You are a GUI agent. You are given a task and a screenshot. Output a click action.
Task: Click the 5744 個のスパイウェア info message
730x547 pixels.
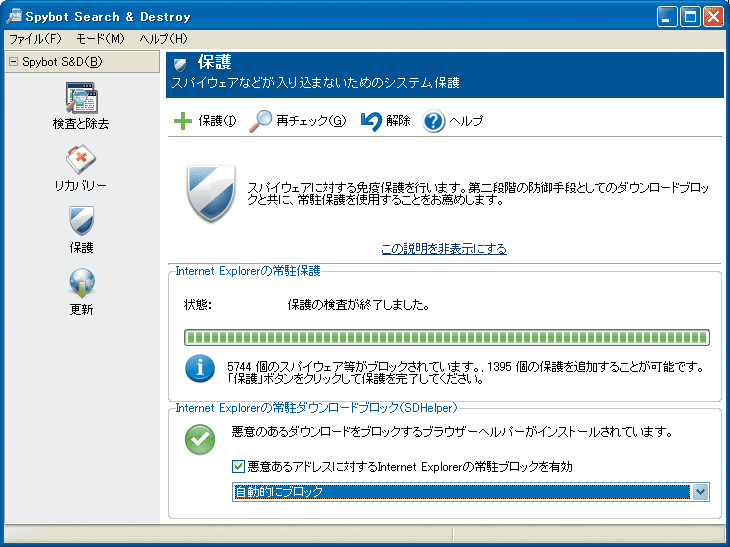pos(466,373)
